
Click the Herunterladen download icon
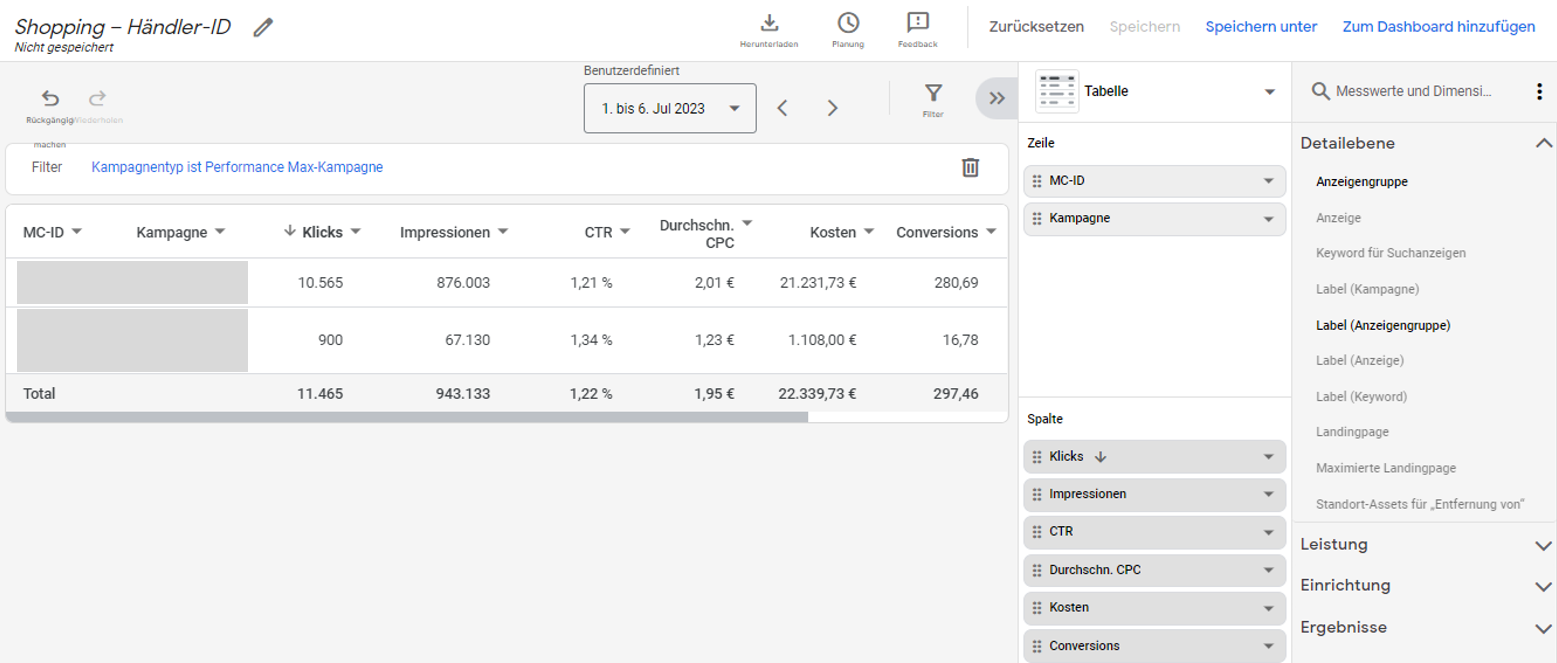[769, 23]
